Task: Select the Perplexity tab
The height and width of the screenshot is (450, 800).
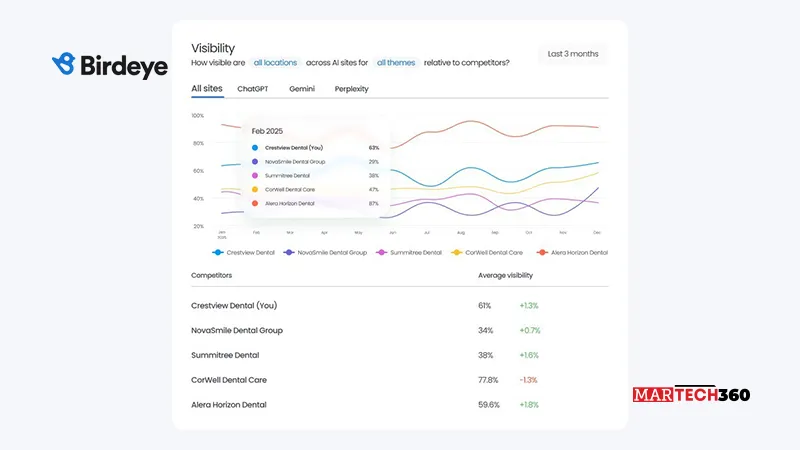Action: tap(352, 89)
